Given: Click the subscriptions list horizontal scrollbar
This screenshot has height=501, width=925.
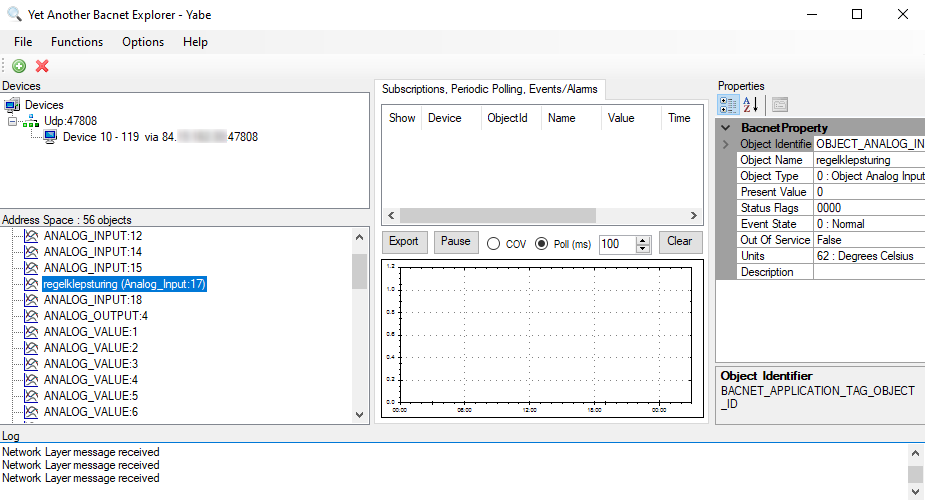Looking at the screenshot, I should coord(500,216).
